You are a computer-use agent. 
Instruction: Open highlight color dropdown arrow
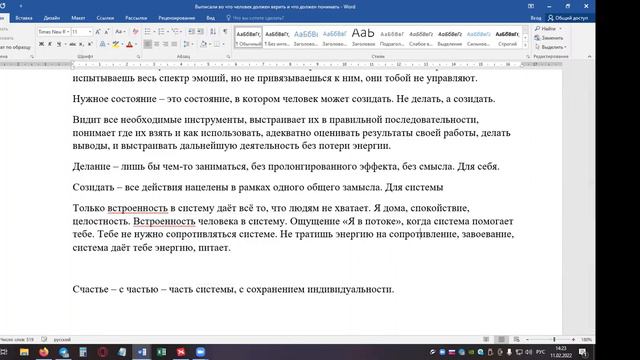click(x=122, y=44)
